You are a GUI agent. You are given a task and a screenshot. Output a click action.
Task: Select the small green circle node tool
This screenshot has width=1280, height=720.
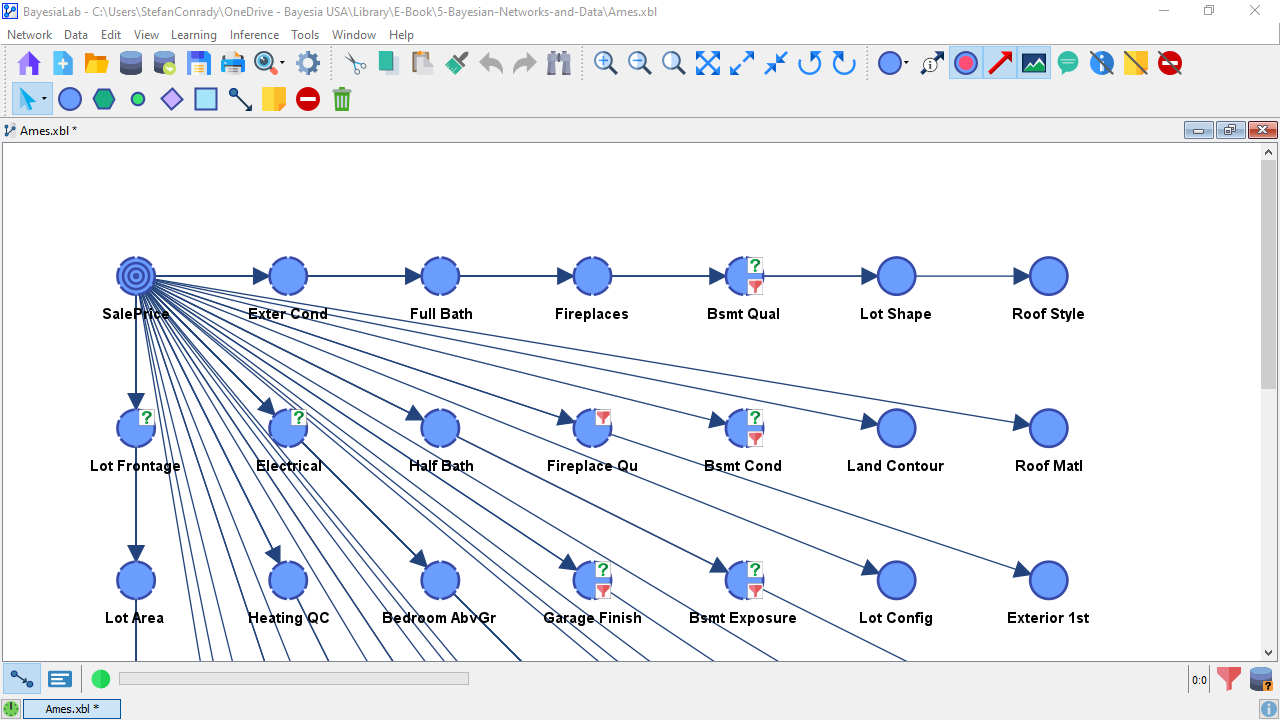pos(138,99)
